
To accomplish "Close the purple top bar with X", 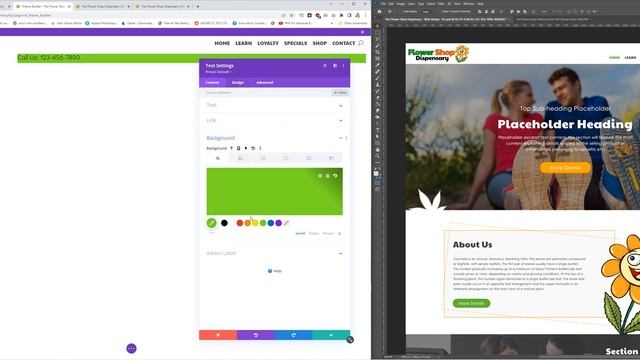I will tap(362, 32).
